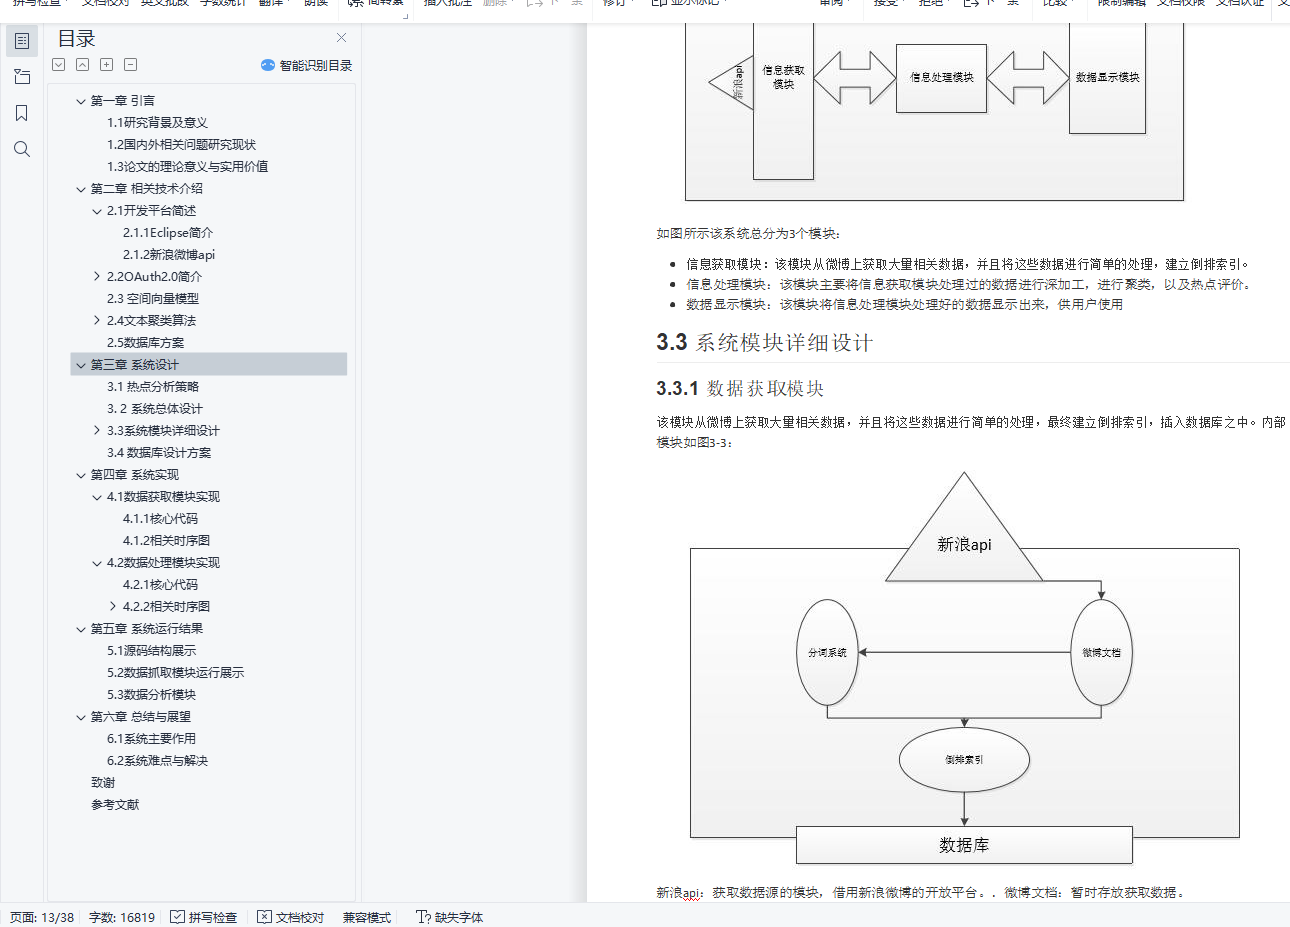Jump to 4.2.1核心代码
This screenshot has width=1290, height=927.
tap(160, 585)
